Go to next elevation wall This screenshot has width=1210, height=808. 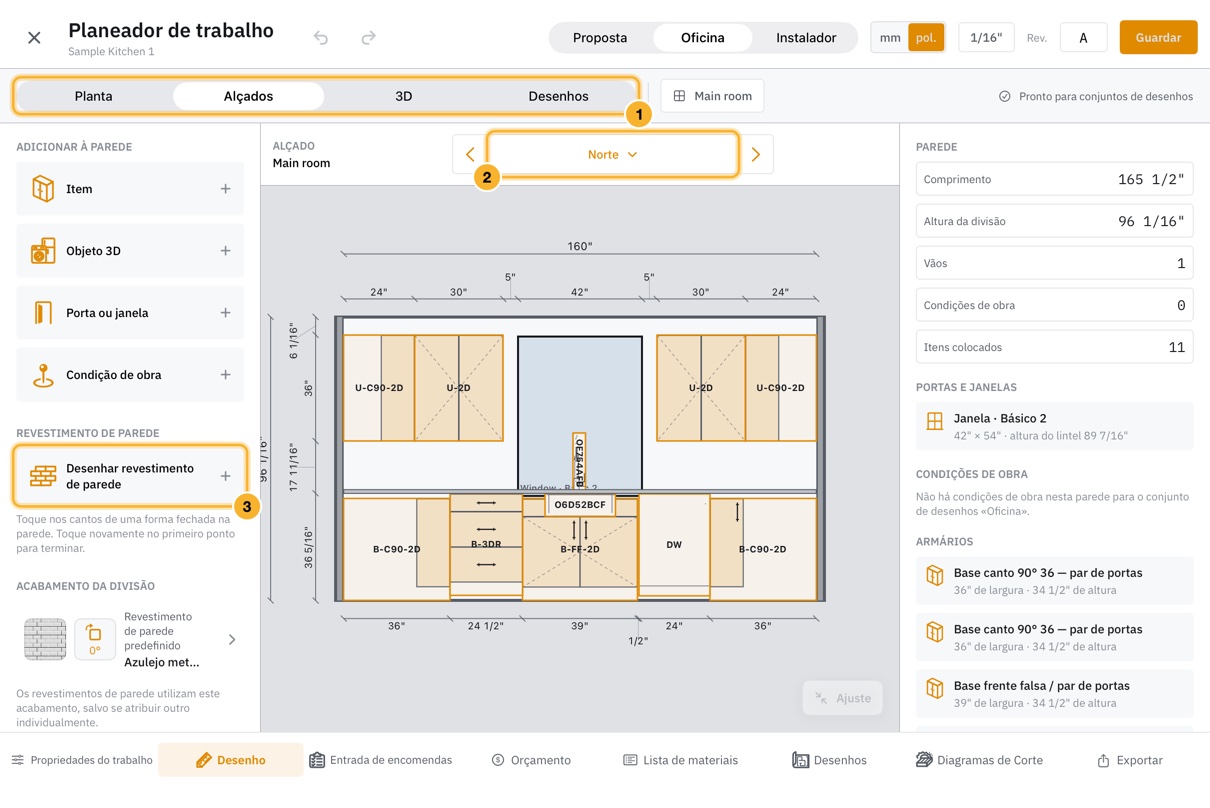[x=756, y=155]
